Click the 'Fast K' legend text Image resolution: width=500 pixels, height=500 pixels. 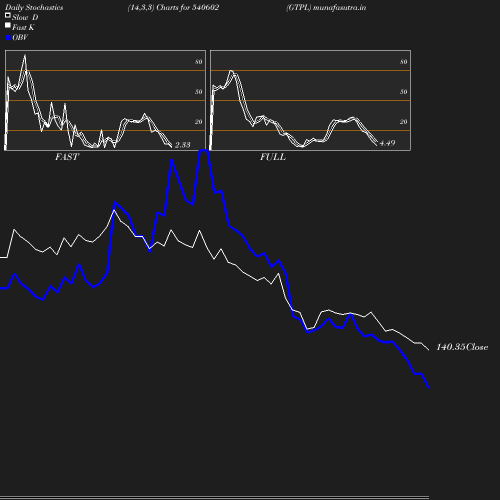click(x=23, y=28)
